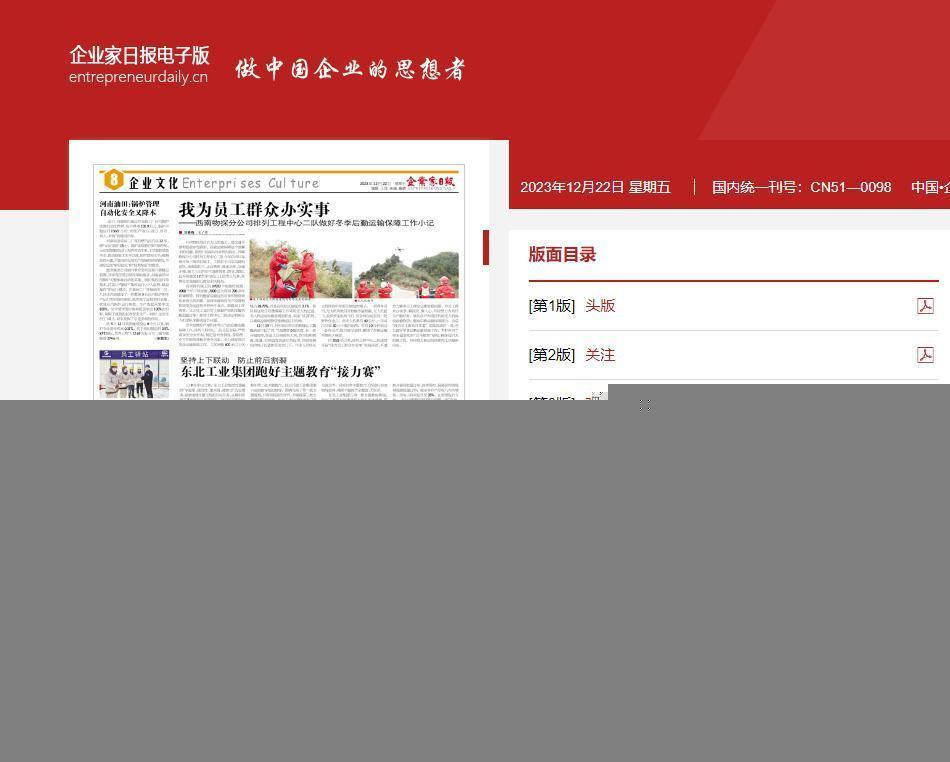Open article 东北工业集团跑好主题教育"接力赛"

280,372
